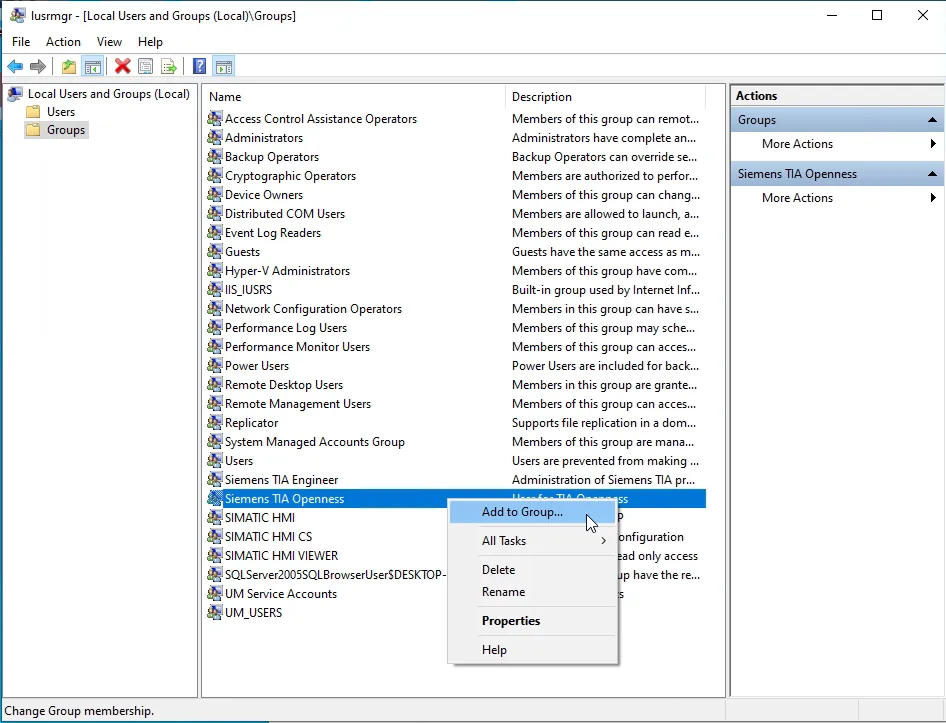Select the Cryptographic Operators group
946x723 pixels.
[290, 176]
